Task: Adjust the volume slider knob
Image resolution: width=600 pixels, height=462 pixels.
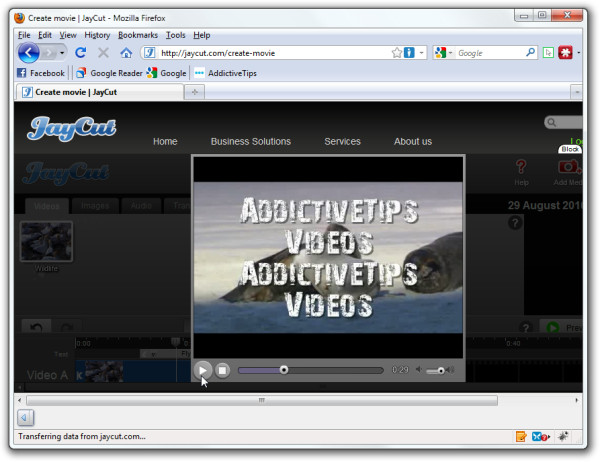Action: coord(441,371)
